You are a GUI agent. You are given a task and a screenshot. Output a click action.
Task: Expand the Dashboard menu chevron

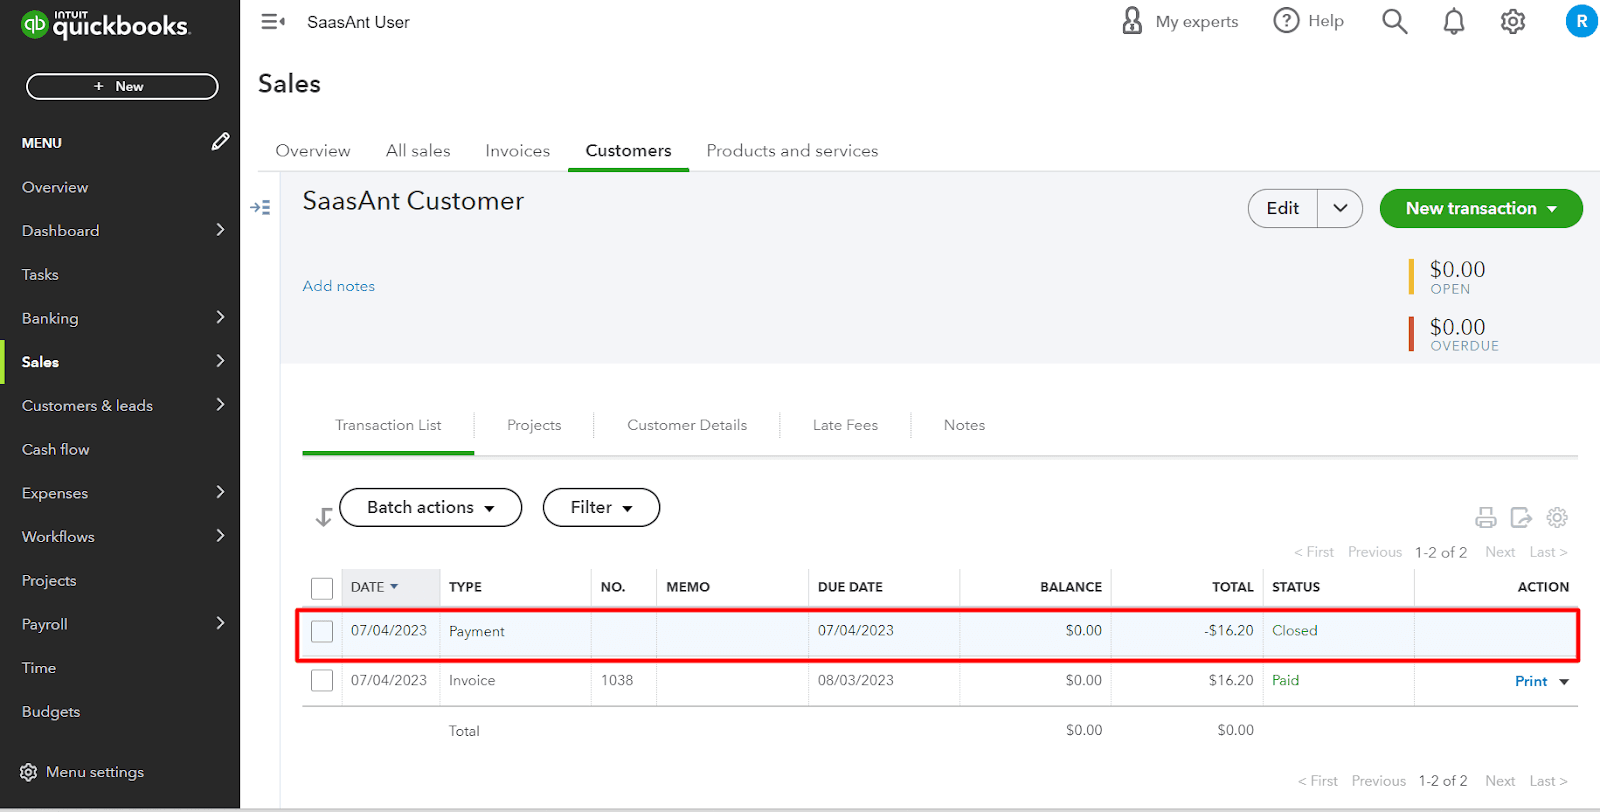pos(220,230)
